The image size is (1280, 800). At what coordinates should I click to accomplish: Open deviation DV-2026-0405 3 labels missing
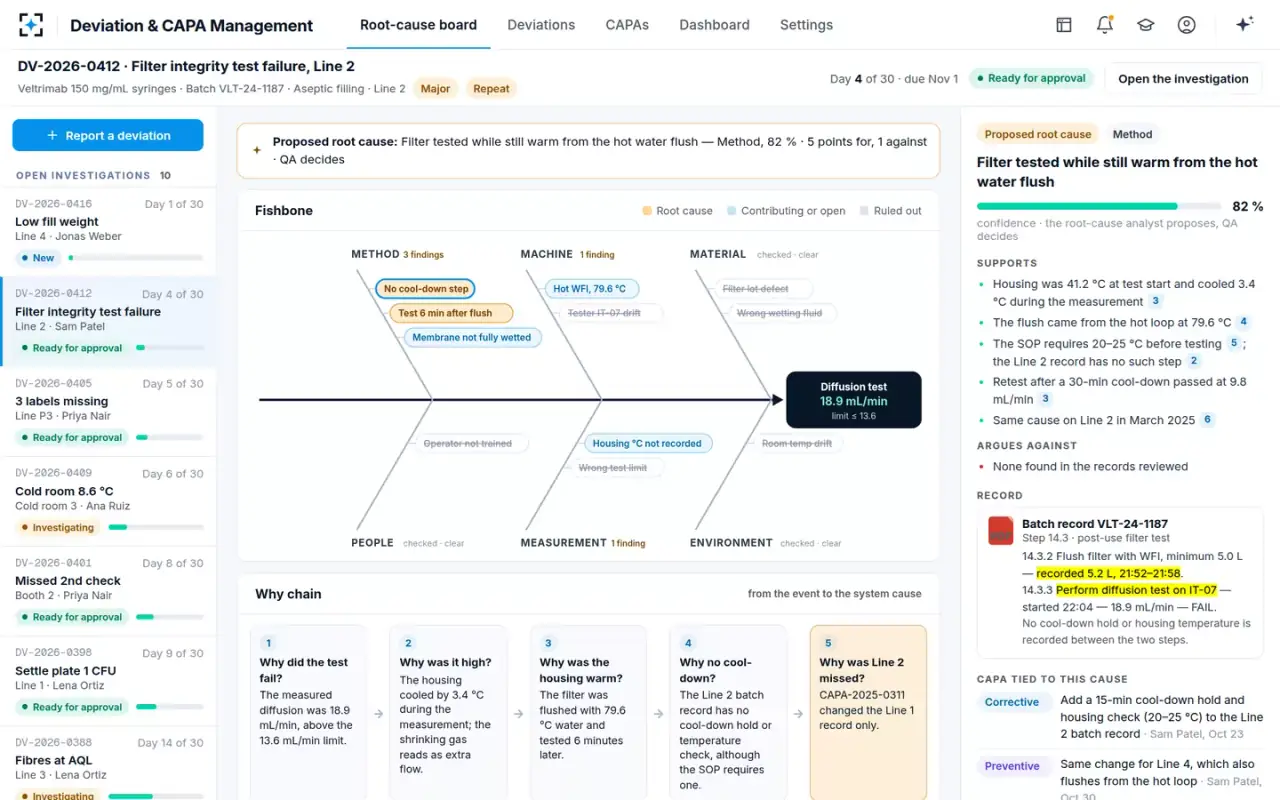click(x=108, y=411)
